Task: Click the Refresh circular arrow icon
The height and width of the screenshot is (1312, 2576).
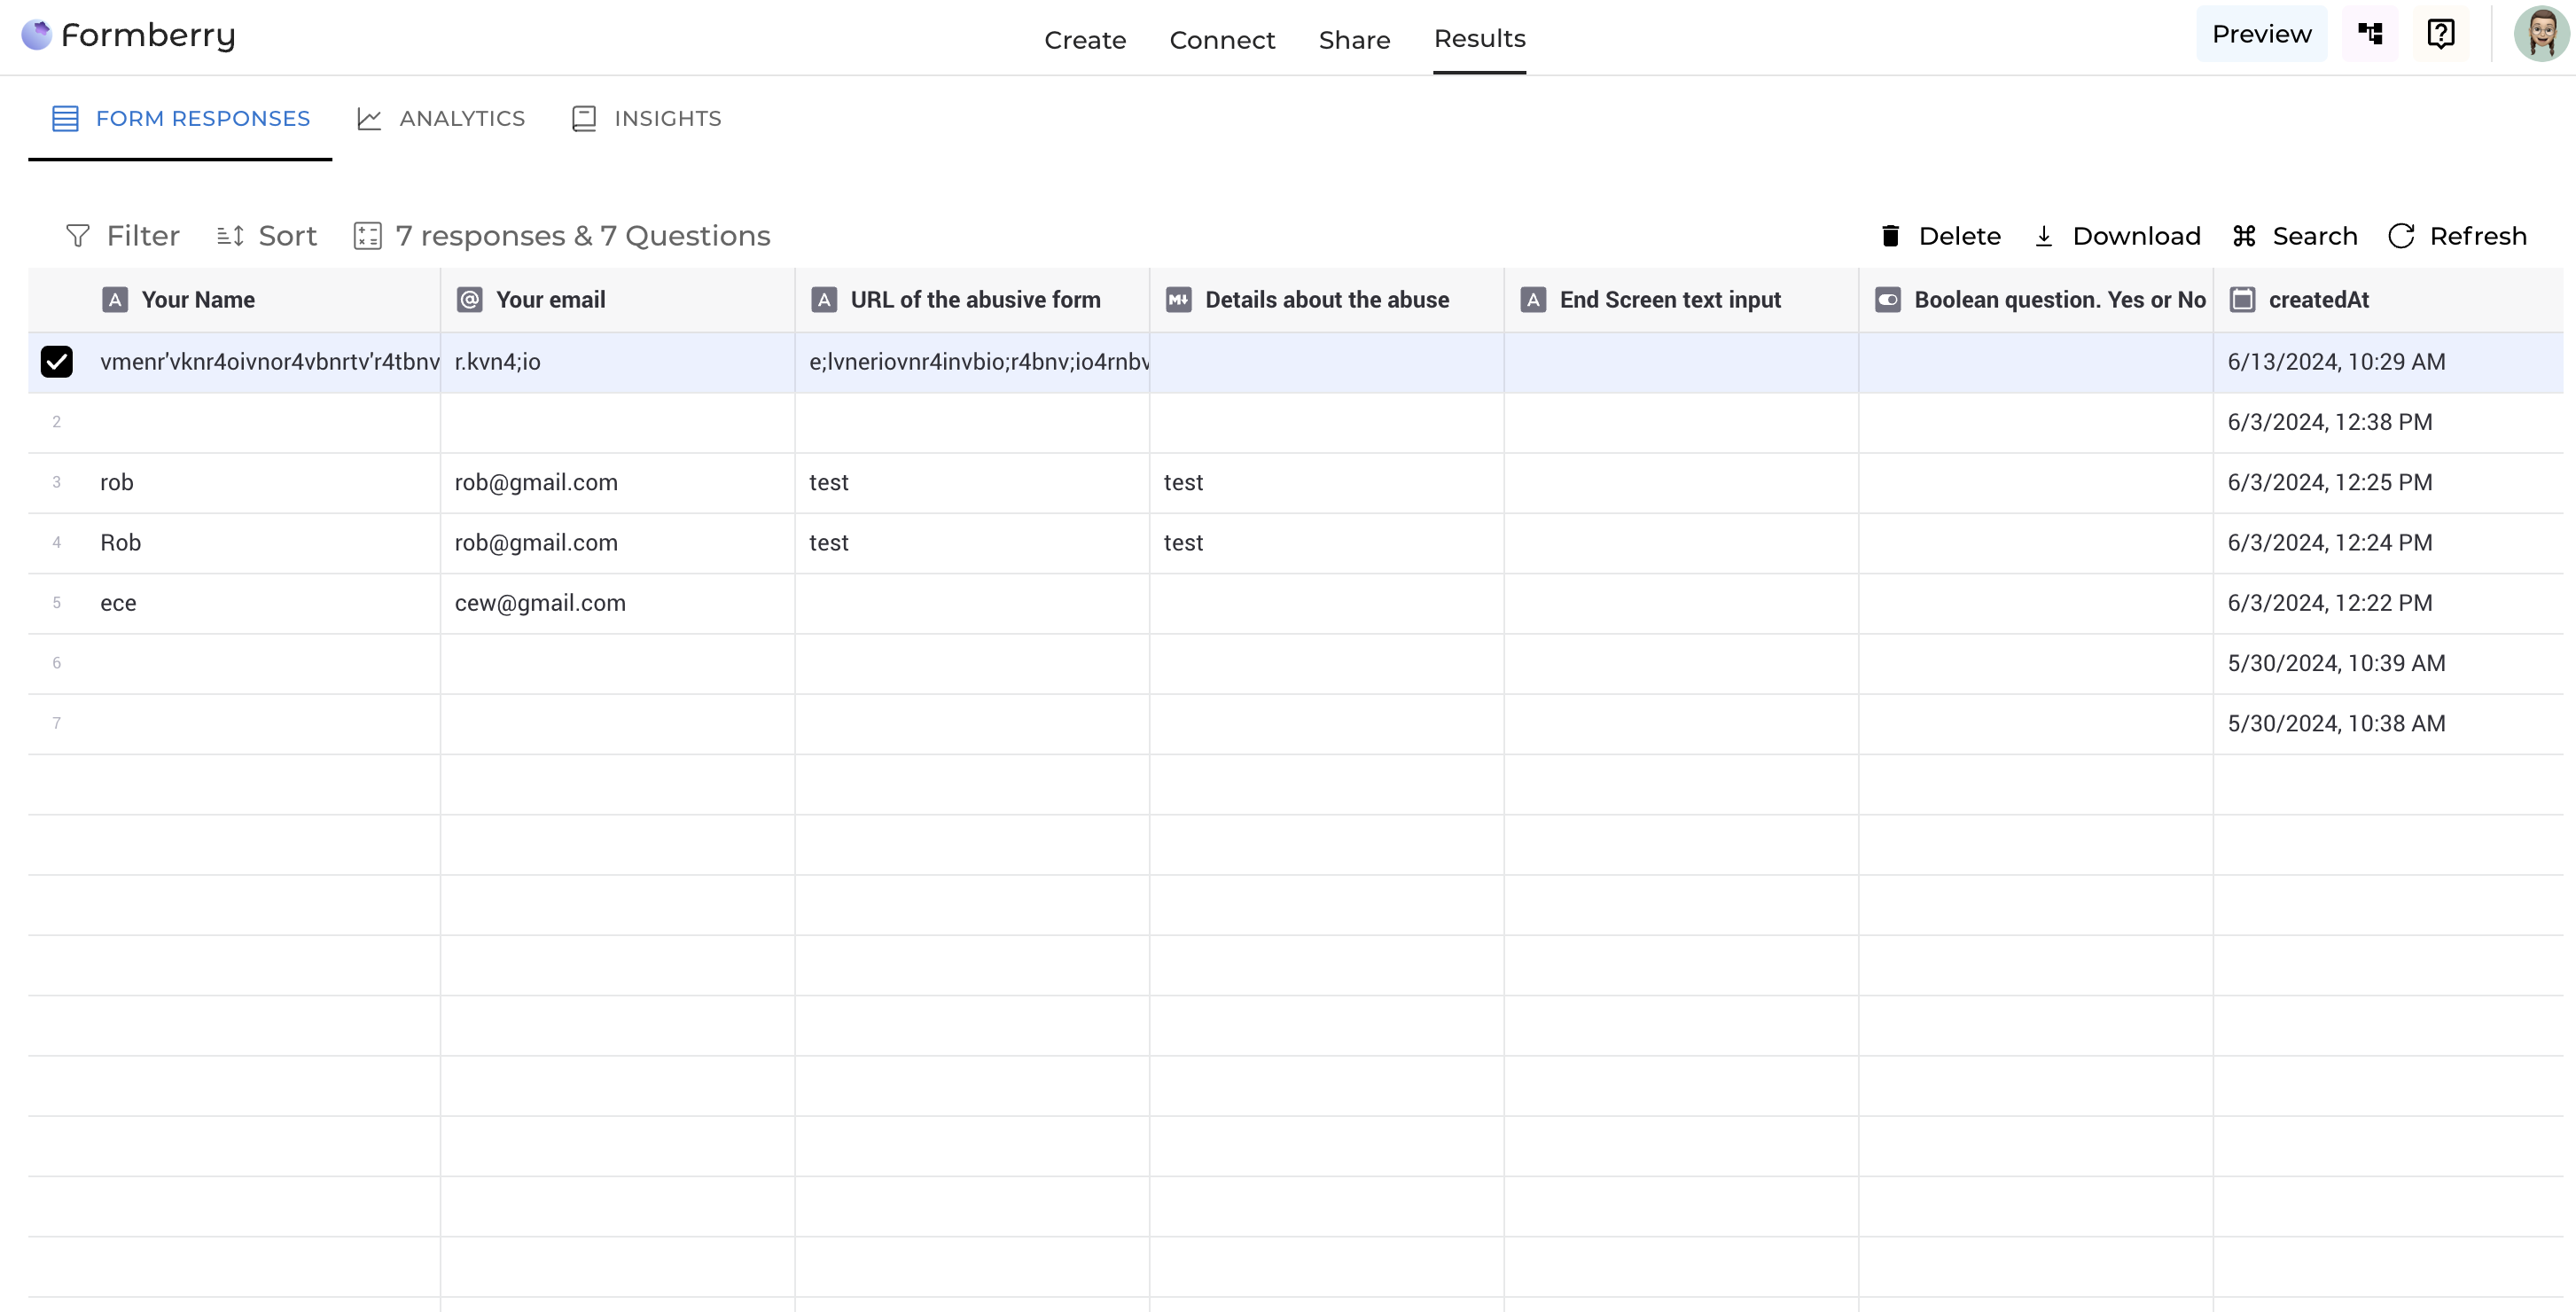Action: pyautogui.click(x=2401, y=236)
